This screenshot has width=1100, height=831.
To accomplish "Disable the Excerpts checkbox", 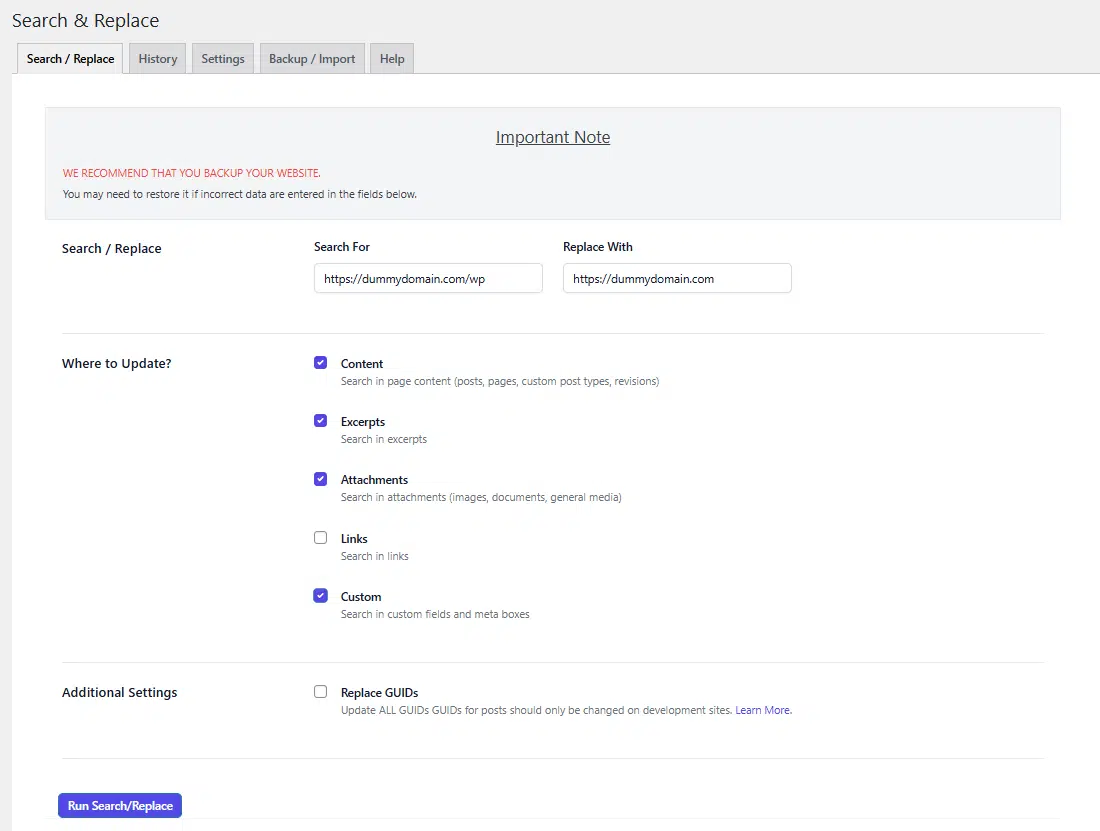I will (320, 421).
